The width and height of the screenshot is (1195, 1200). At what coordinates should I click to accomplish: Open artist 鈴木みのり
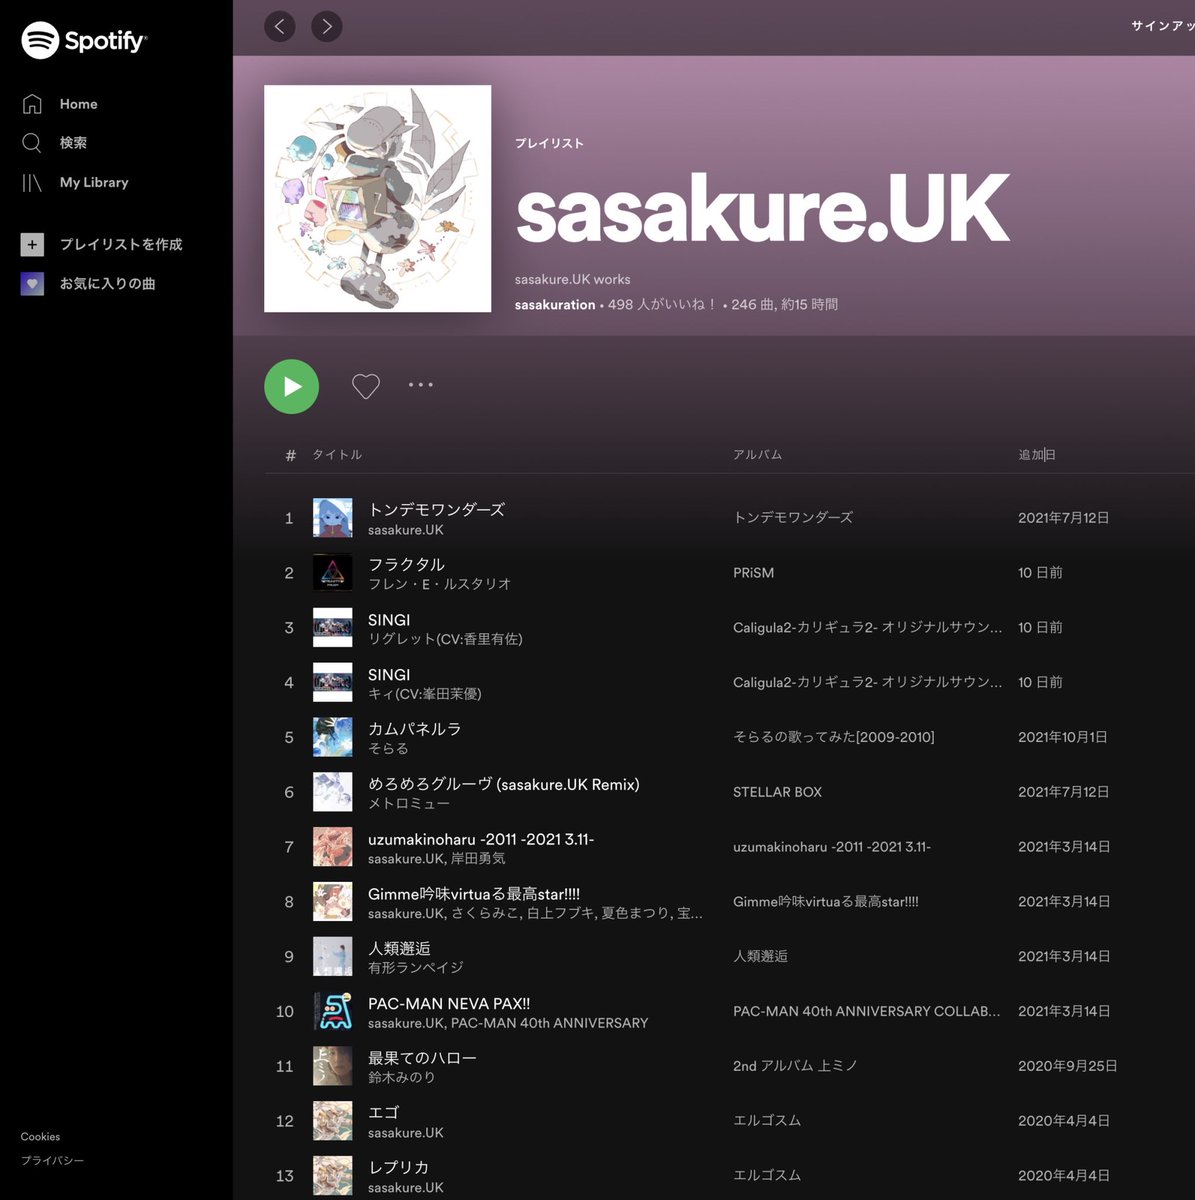click(401, 1077)
